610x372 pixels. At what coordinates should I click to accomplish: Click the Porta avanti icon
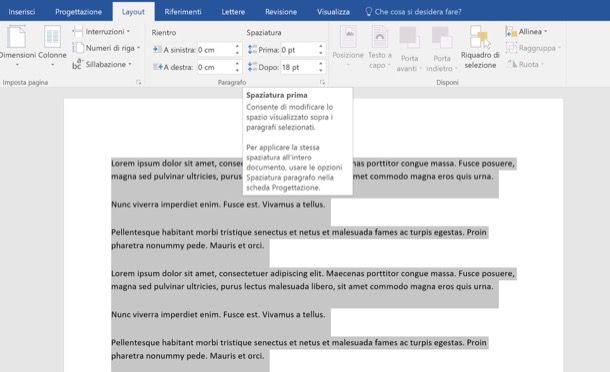tap(409, 49)
